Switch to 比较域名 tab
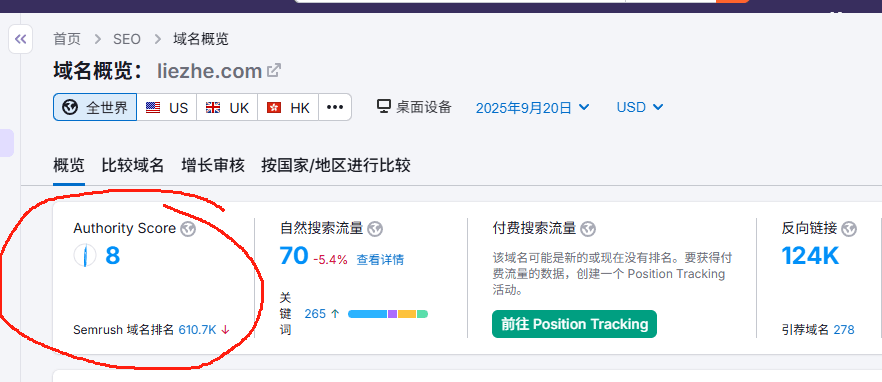 pos(133,165)
